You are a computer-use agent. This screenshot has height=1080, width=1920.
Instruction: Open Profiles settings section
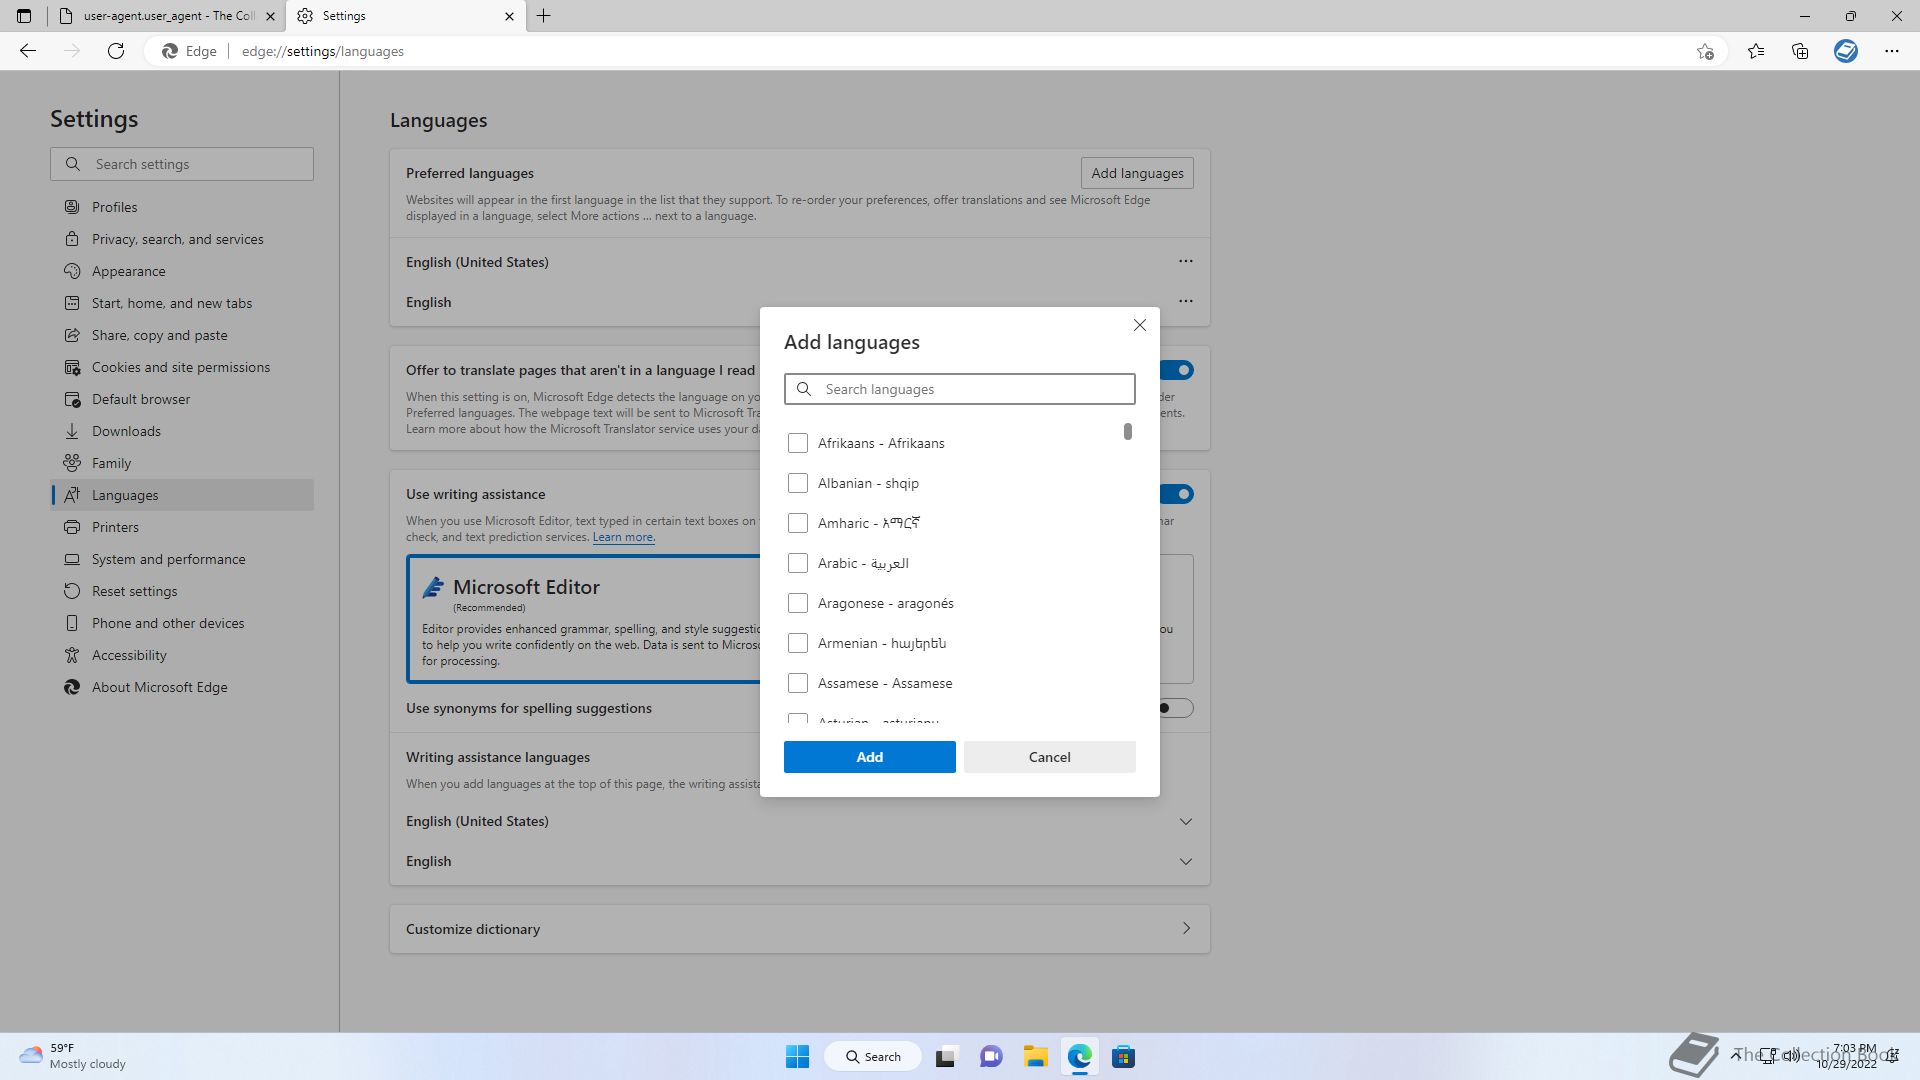[182, 207]
